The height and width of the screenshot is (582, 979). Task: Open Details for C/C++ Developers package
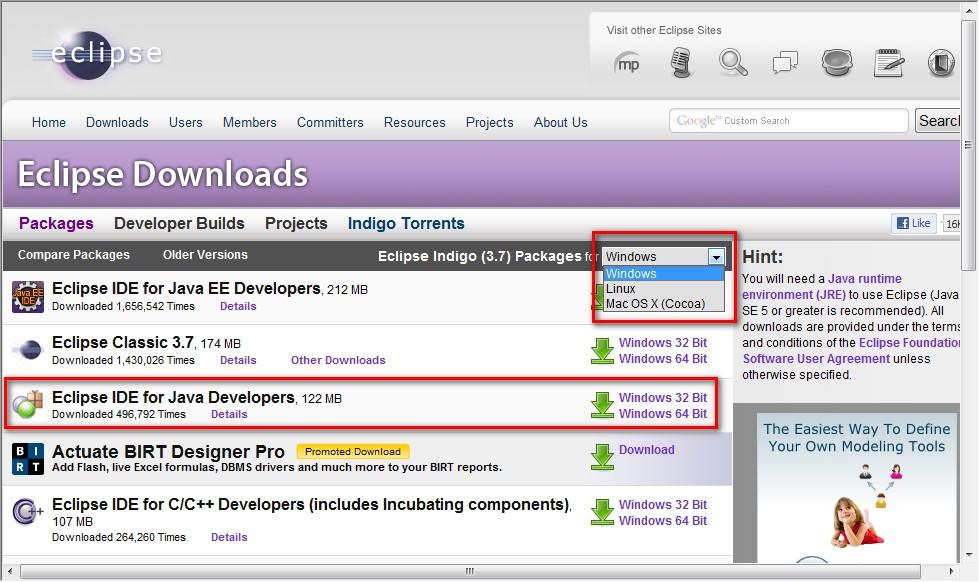click(229, 538)
